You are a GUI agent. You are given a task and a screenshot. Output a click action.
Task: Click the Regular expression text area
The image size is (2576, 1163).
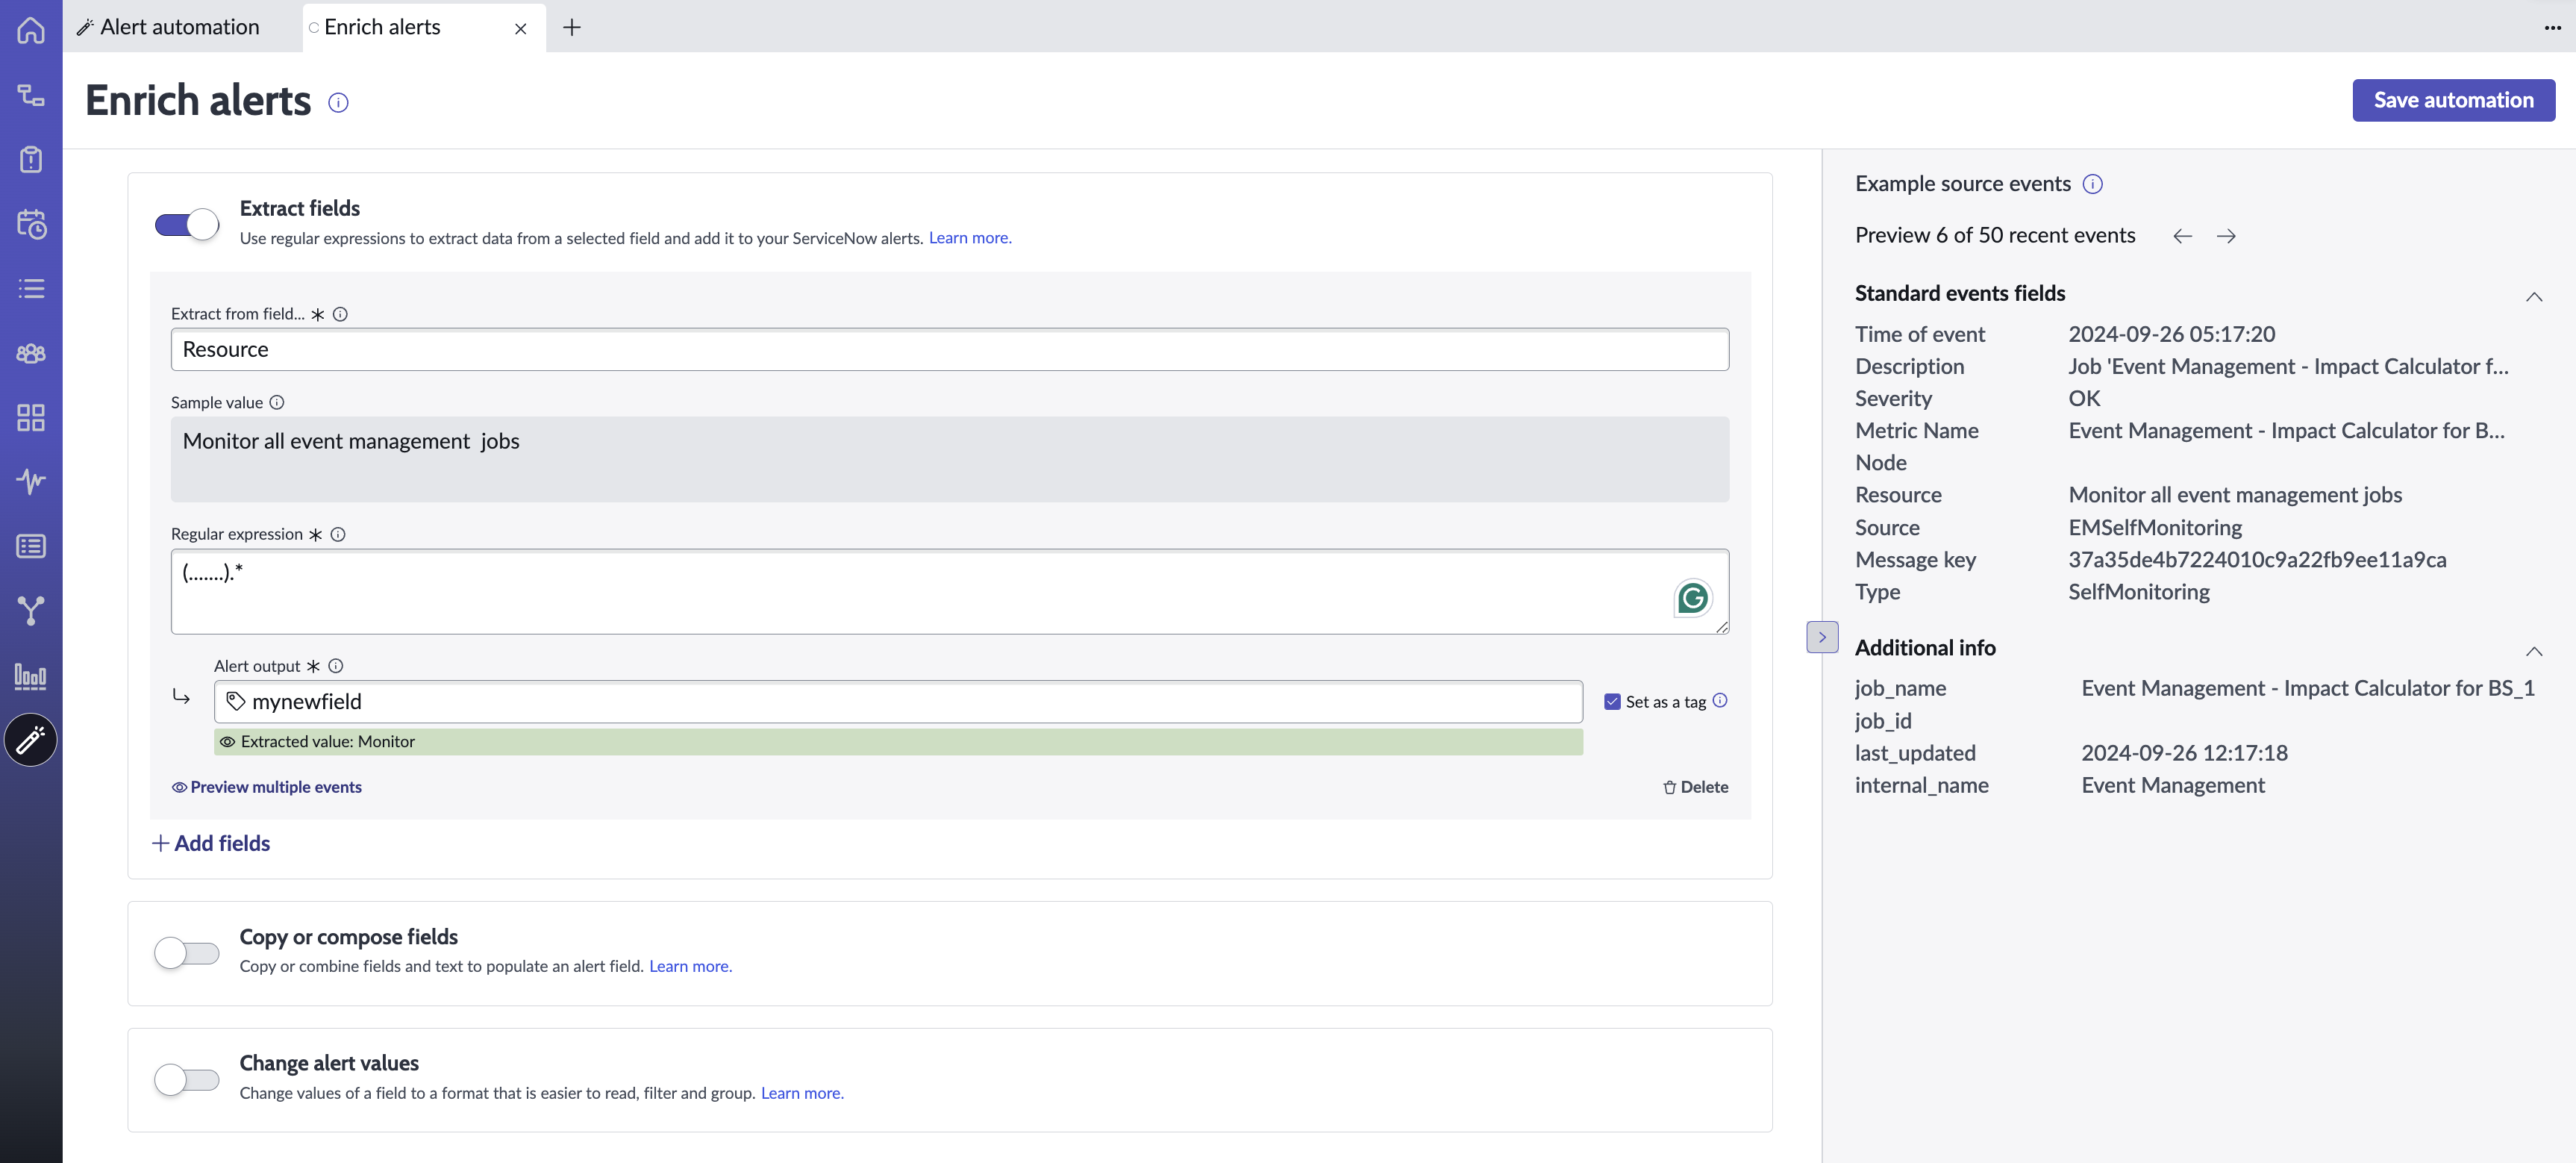click(949, 591)
